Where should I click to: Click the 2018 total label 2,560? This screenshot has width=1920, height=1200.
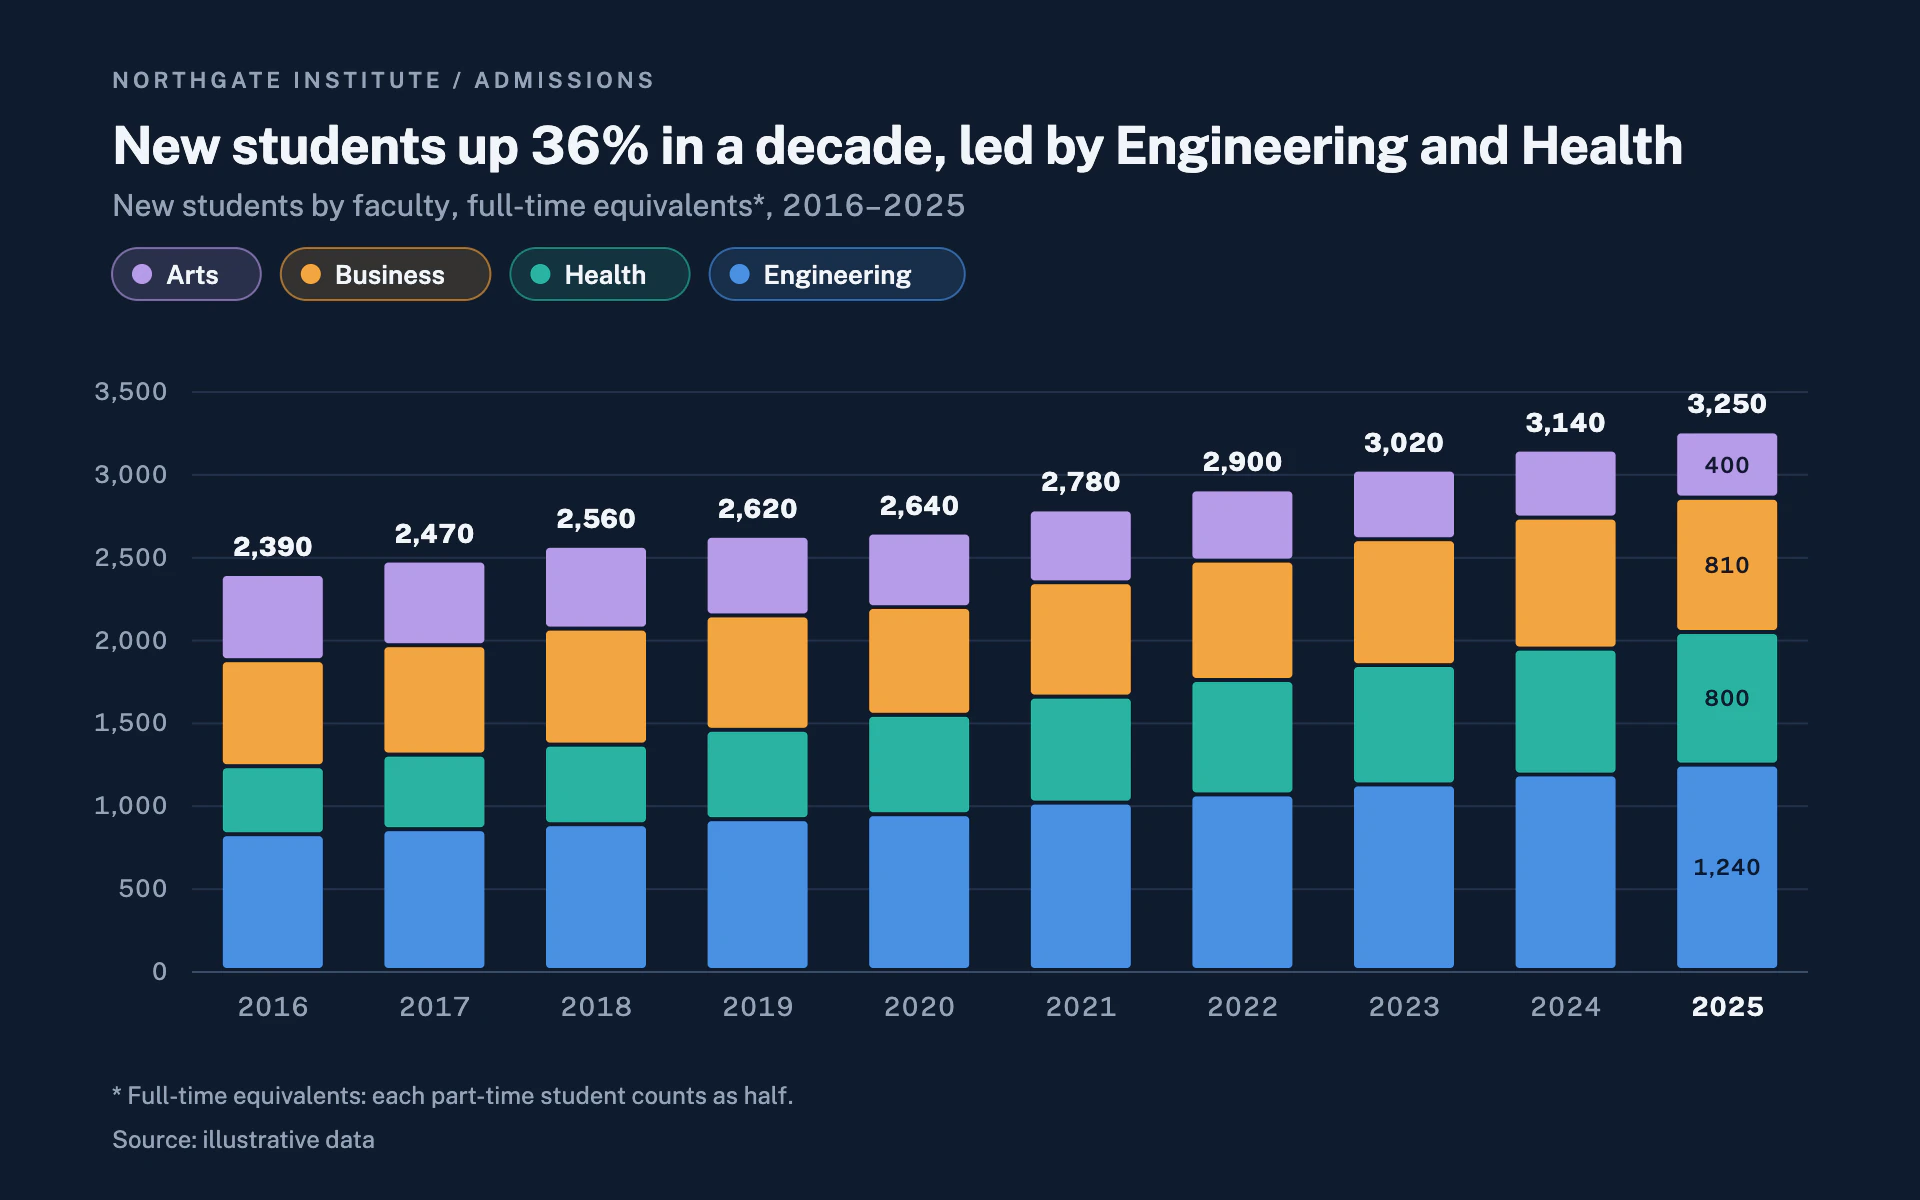point(595,519)
